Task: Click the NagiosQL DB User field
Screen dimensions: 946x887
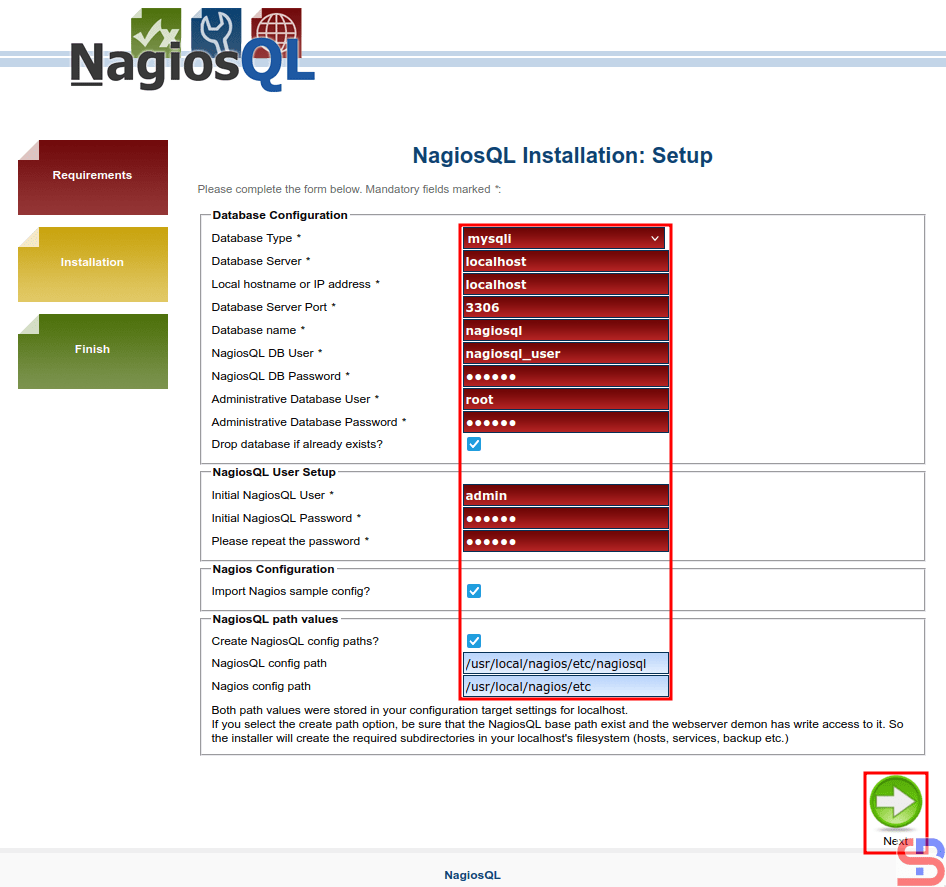Action: pyautogui.click(x=565, y=354)
